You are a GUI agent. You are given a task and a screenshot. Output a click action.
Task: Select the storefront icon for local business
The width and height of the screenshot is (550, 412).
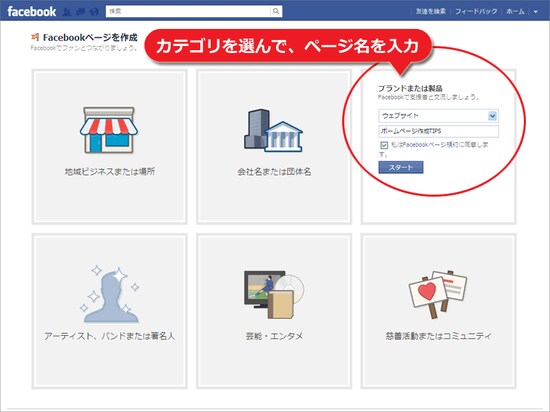coord(109,130)
